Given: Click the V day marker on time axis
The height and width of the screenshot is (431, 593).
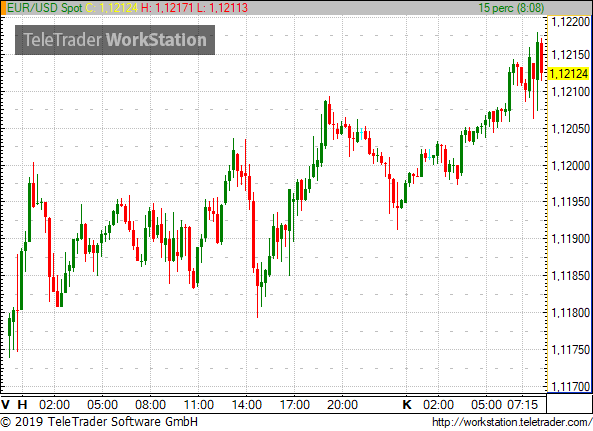Looking at the screenshot, I should 5,405.
